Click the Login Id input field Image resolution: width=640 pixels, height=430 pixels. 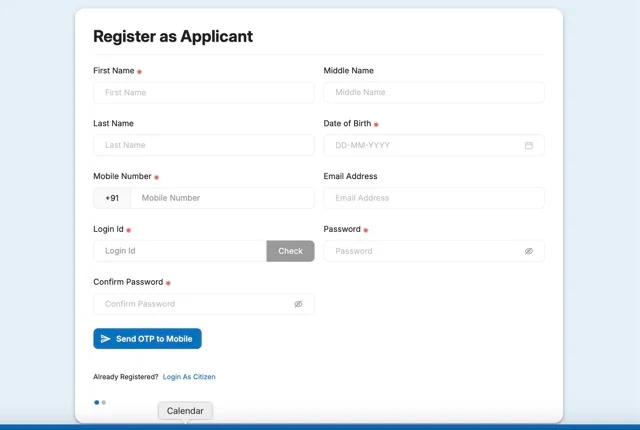(180, 251)
